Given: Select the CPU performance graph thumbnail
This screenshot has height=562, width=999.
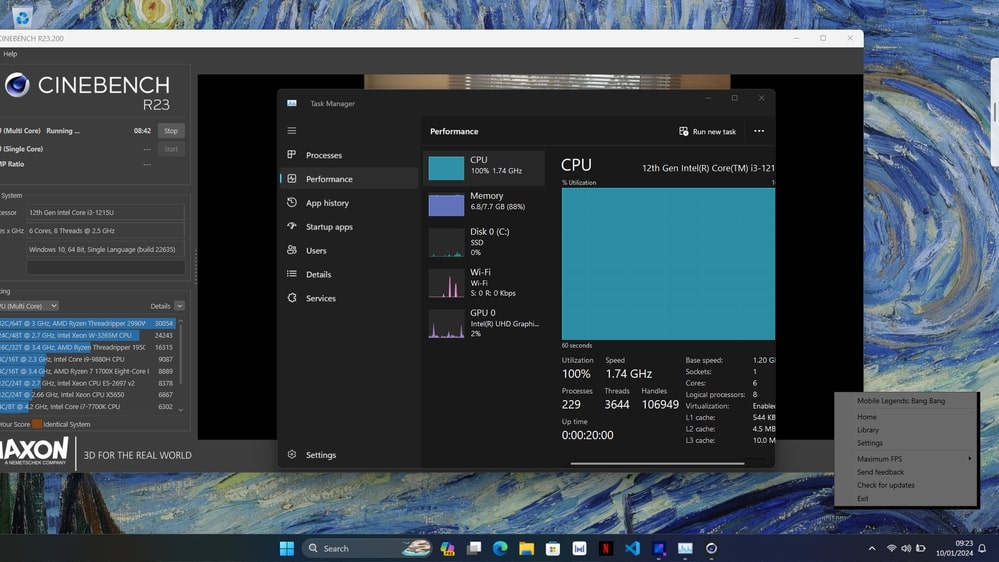Looking at the screenshot, I should pyautogui.click(x=446, y=168).
